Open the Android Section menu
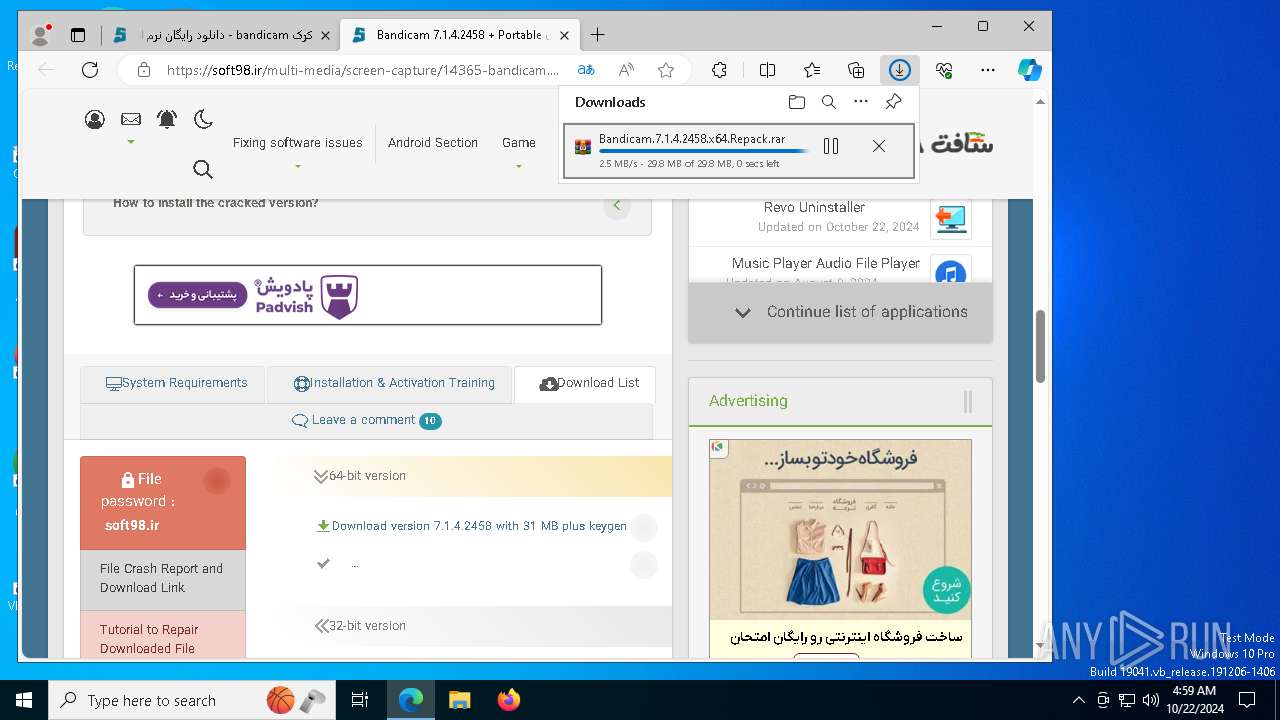1280x720 pixels. (x=433, y=143)
